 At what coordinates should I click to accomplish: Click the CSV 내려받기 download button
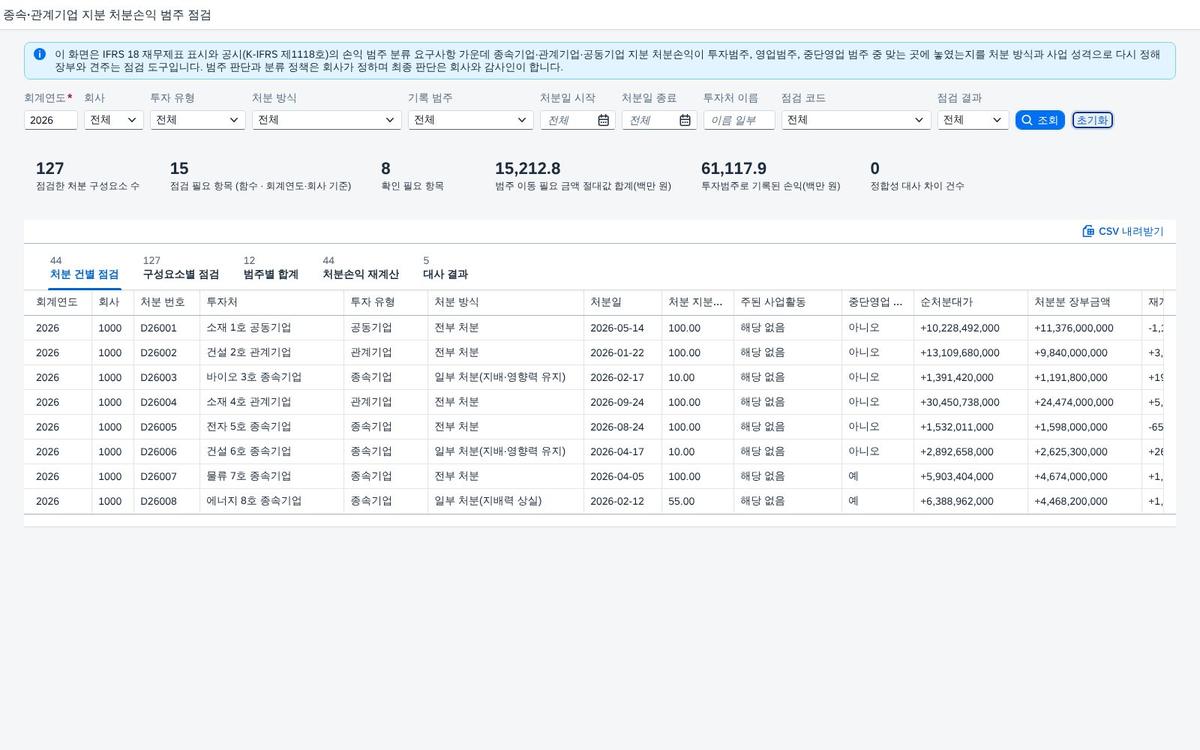(1123, 231)
